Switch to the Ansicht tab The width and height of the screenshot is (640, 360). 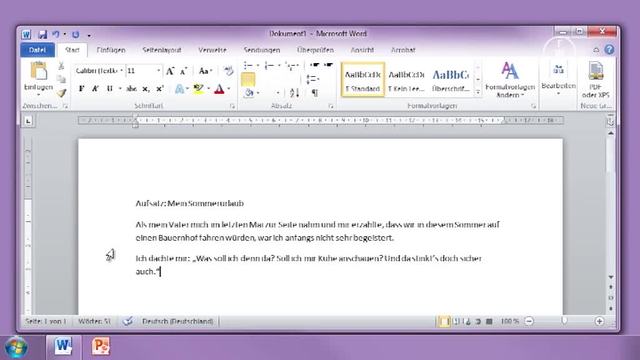coord(362,50)
